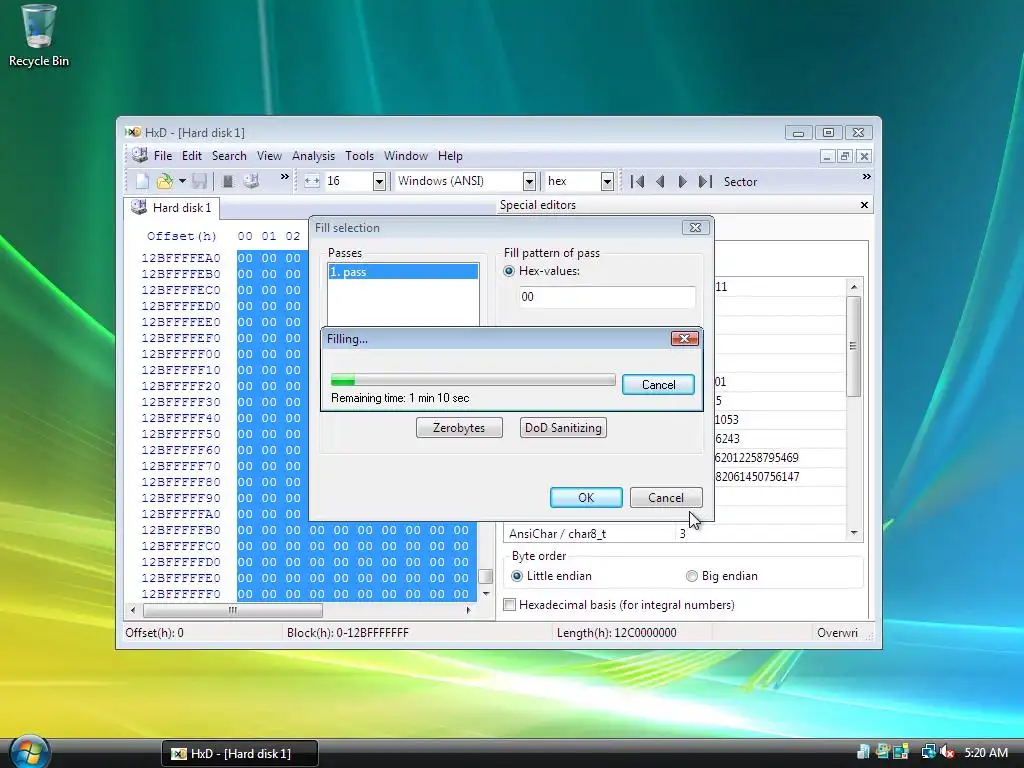Click Special editors scroll down arrow
This screenshot has height=768, width=1024.
coord(854,534)
